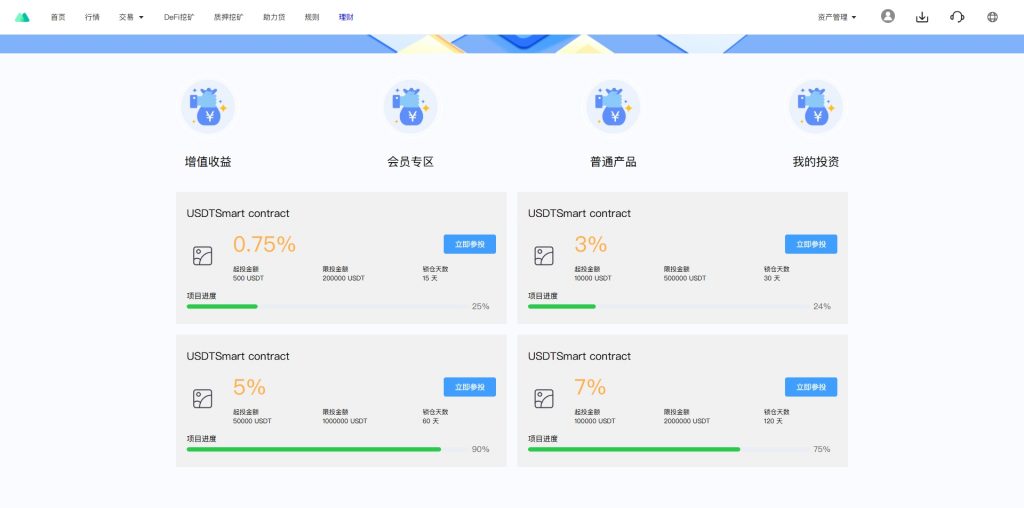Open the 首页 nav item

pyautogui.click(x=58, y=17)
